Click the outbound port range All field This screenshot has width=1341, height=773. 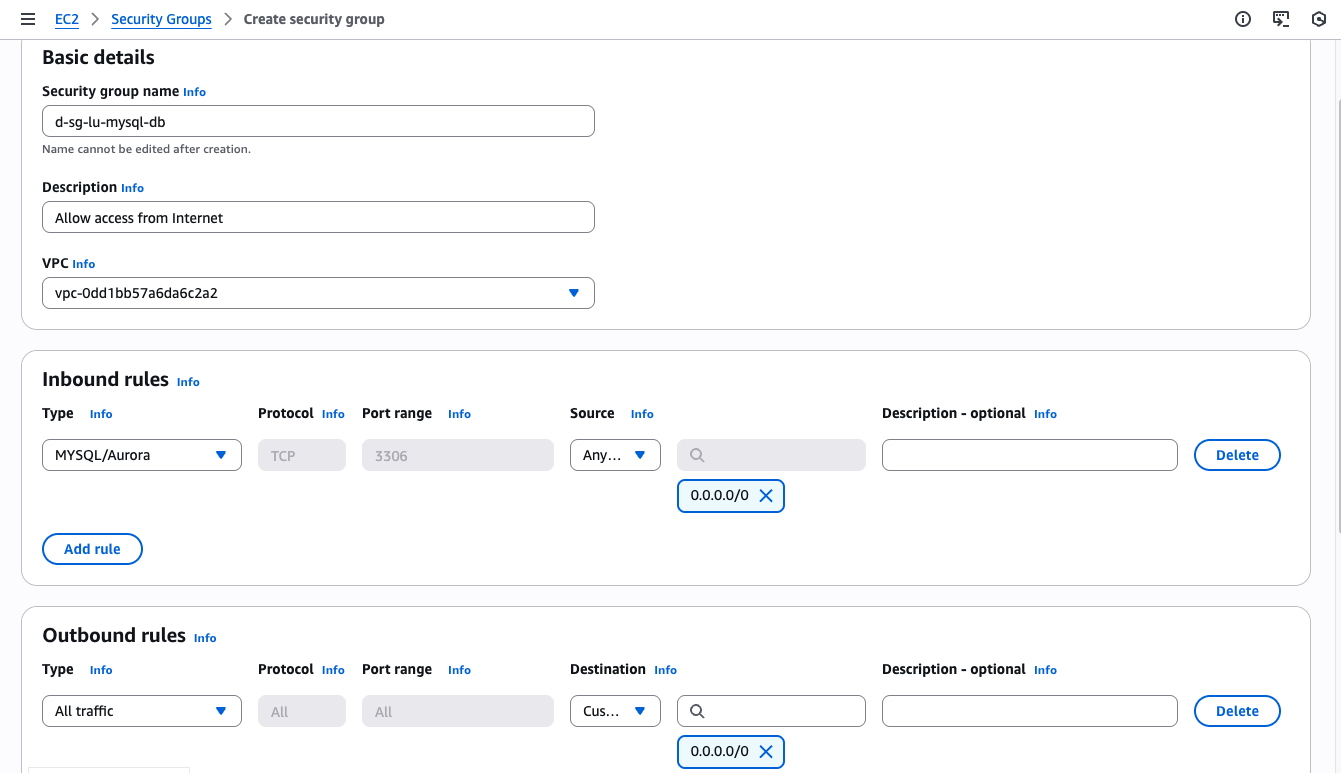pos(458,711)
